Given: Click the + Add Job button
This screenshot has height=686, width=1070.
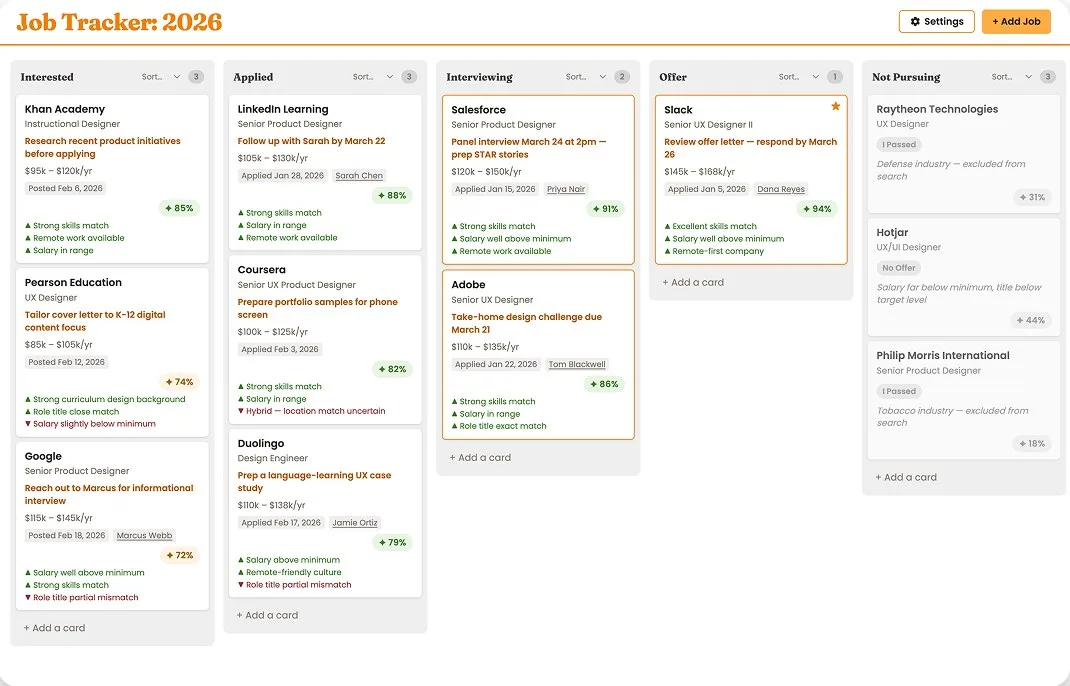Looking at the screenshot, I should [1016, 22].
